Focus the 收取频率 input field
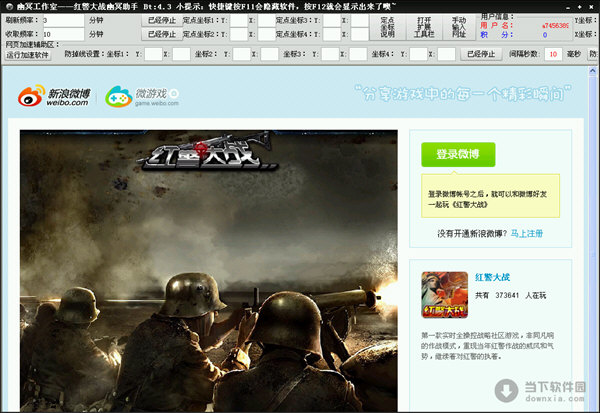The image size is (600, 413). [63, 34]
